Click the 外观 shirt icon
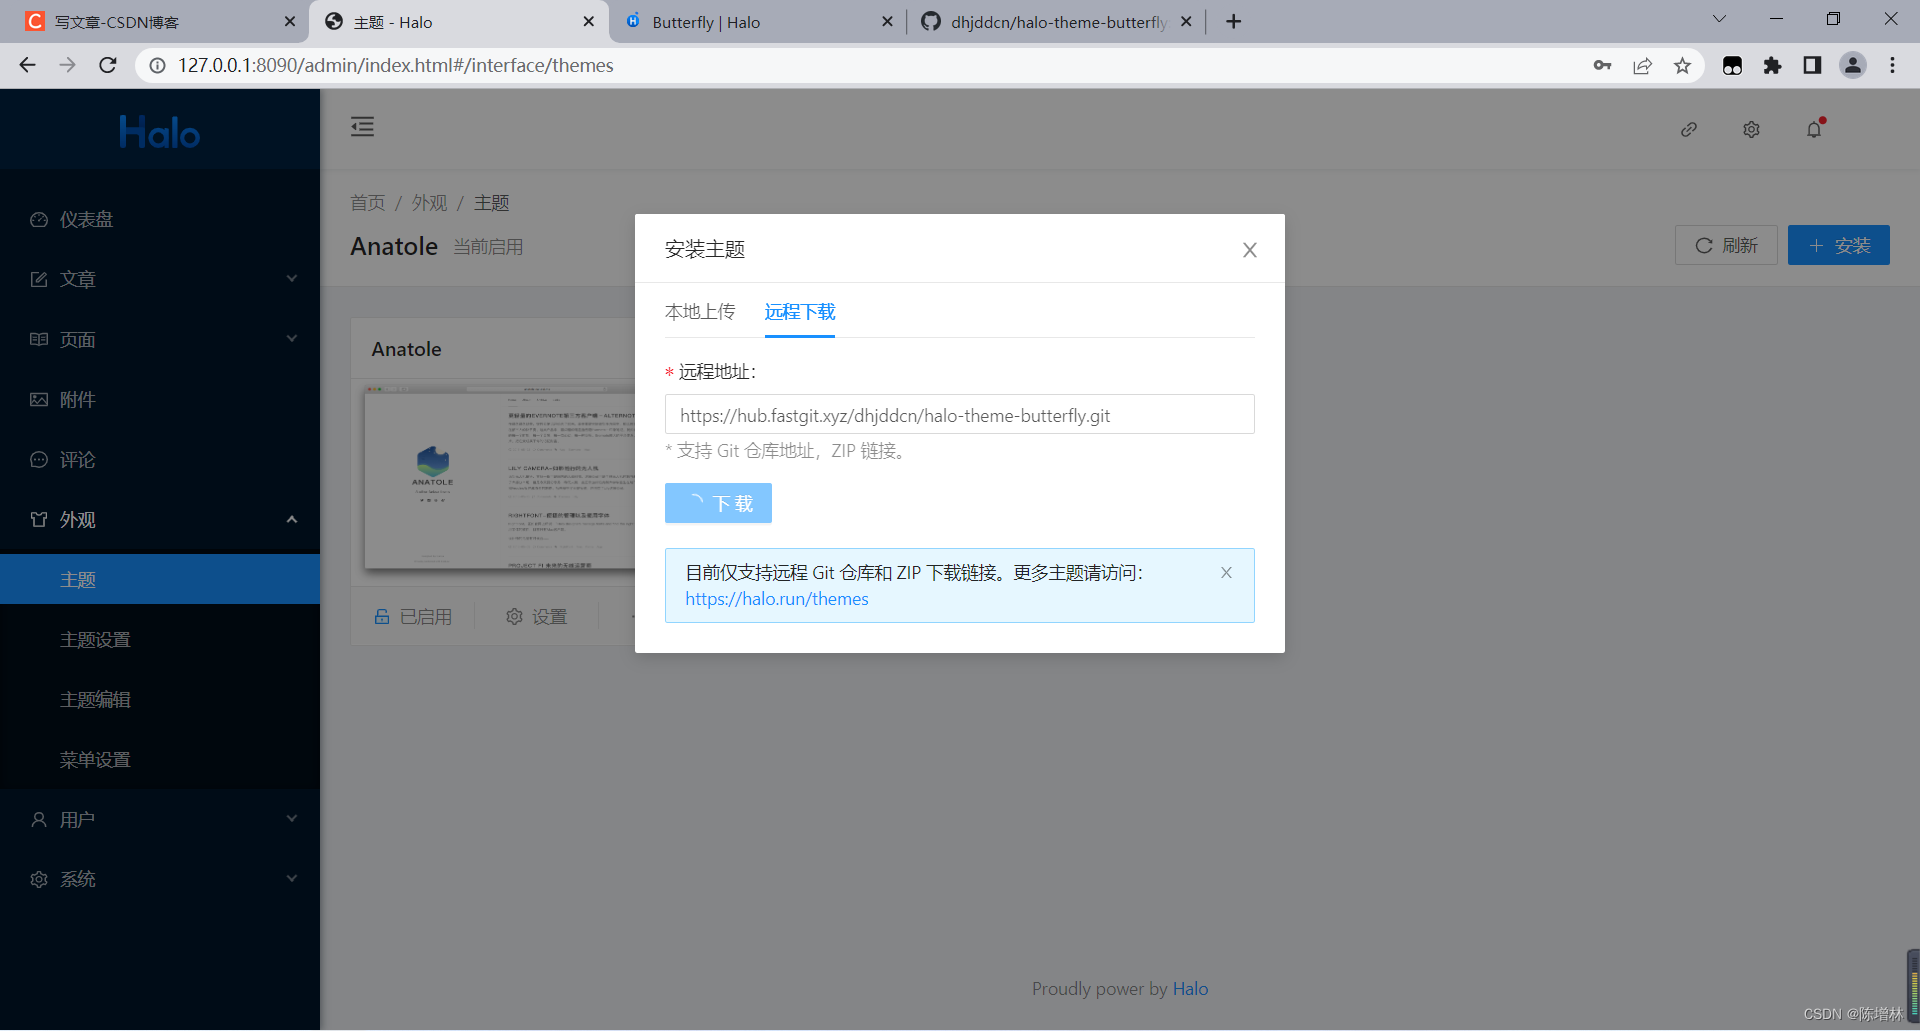 [x=39, y=519]
